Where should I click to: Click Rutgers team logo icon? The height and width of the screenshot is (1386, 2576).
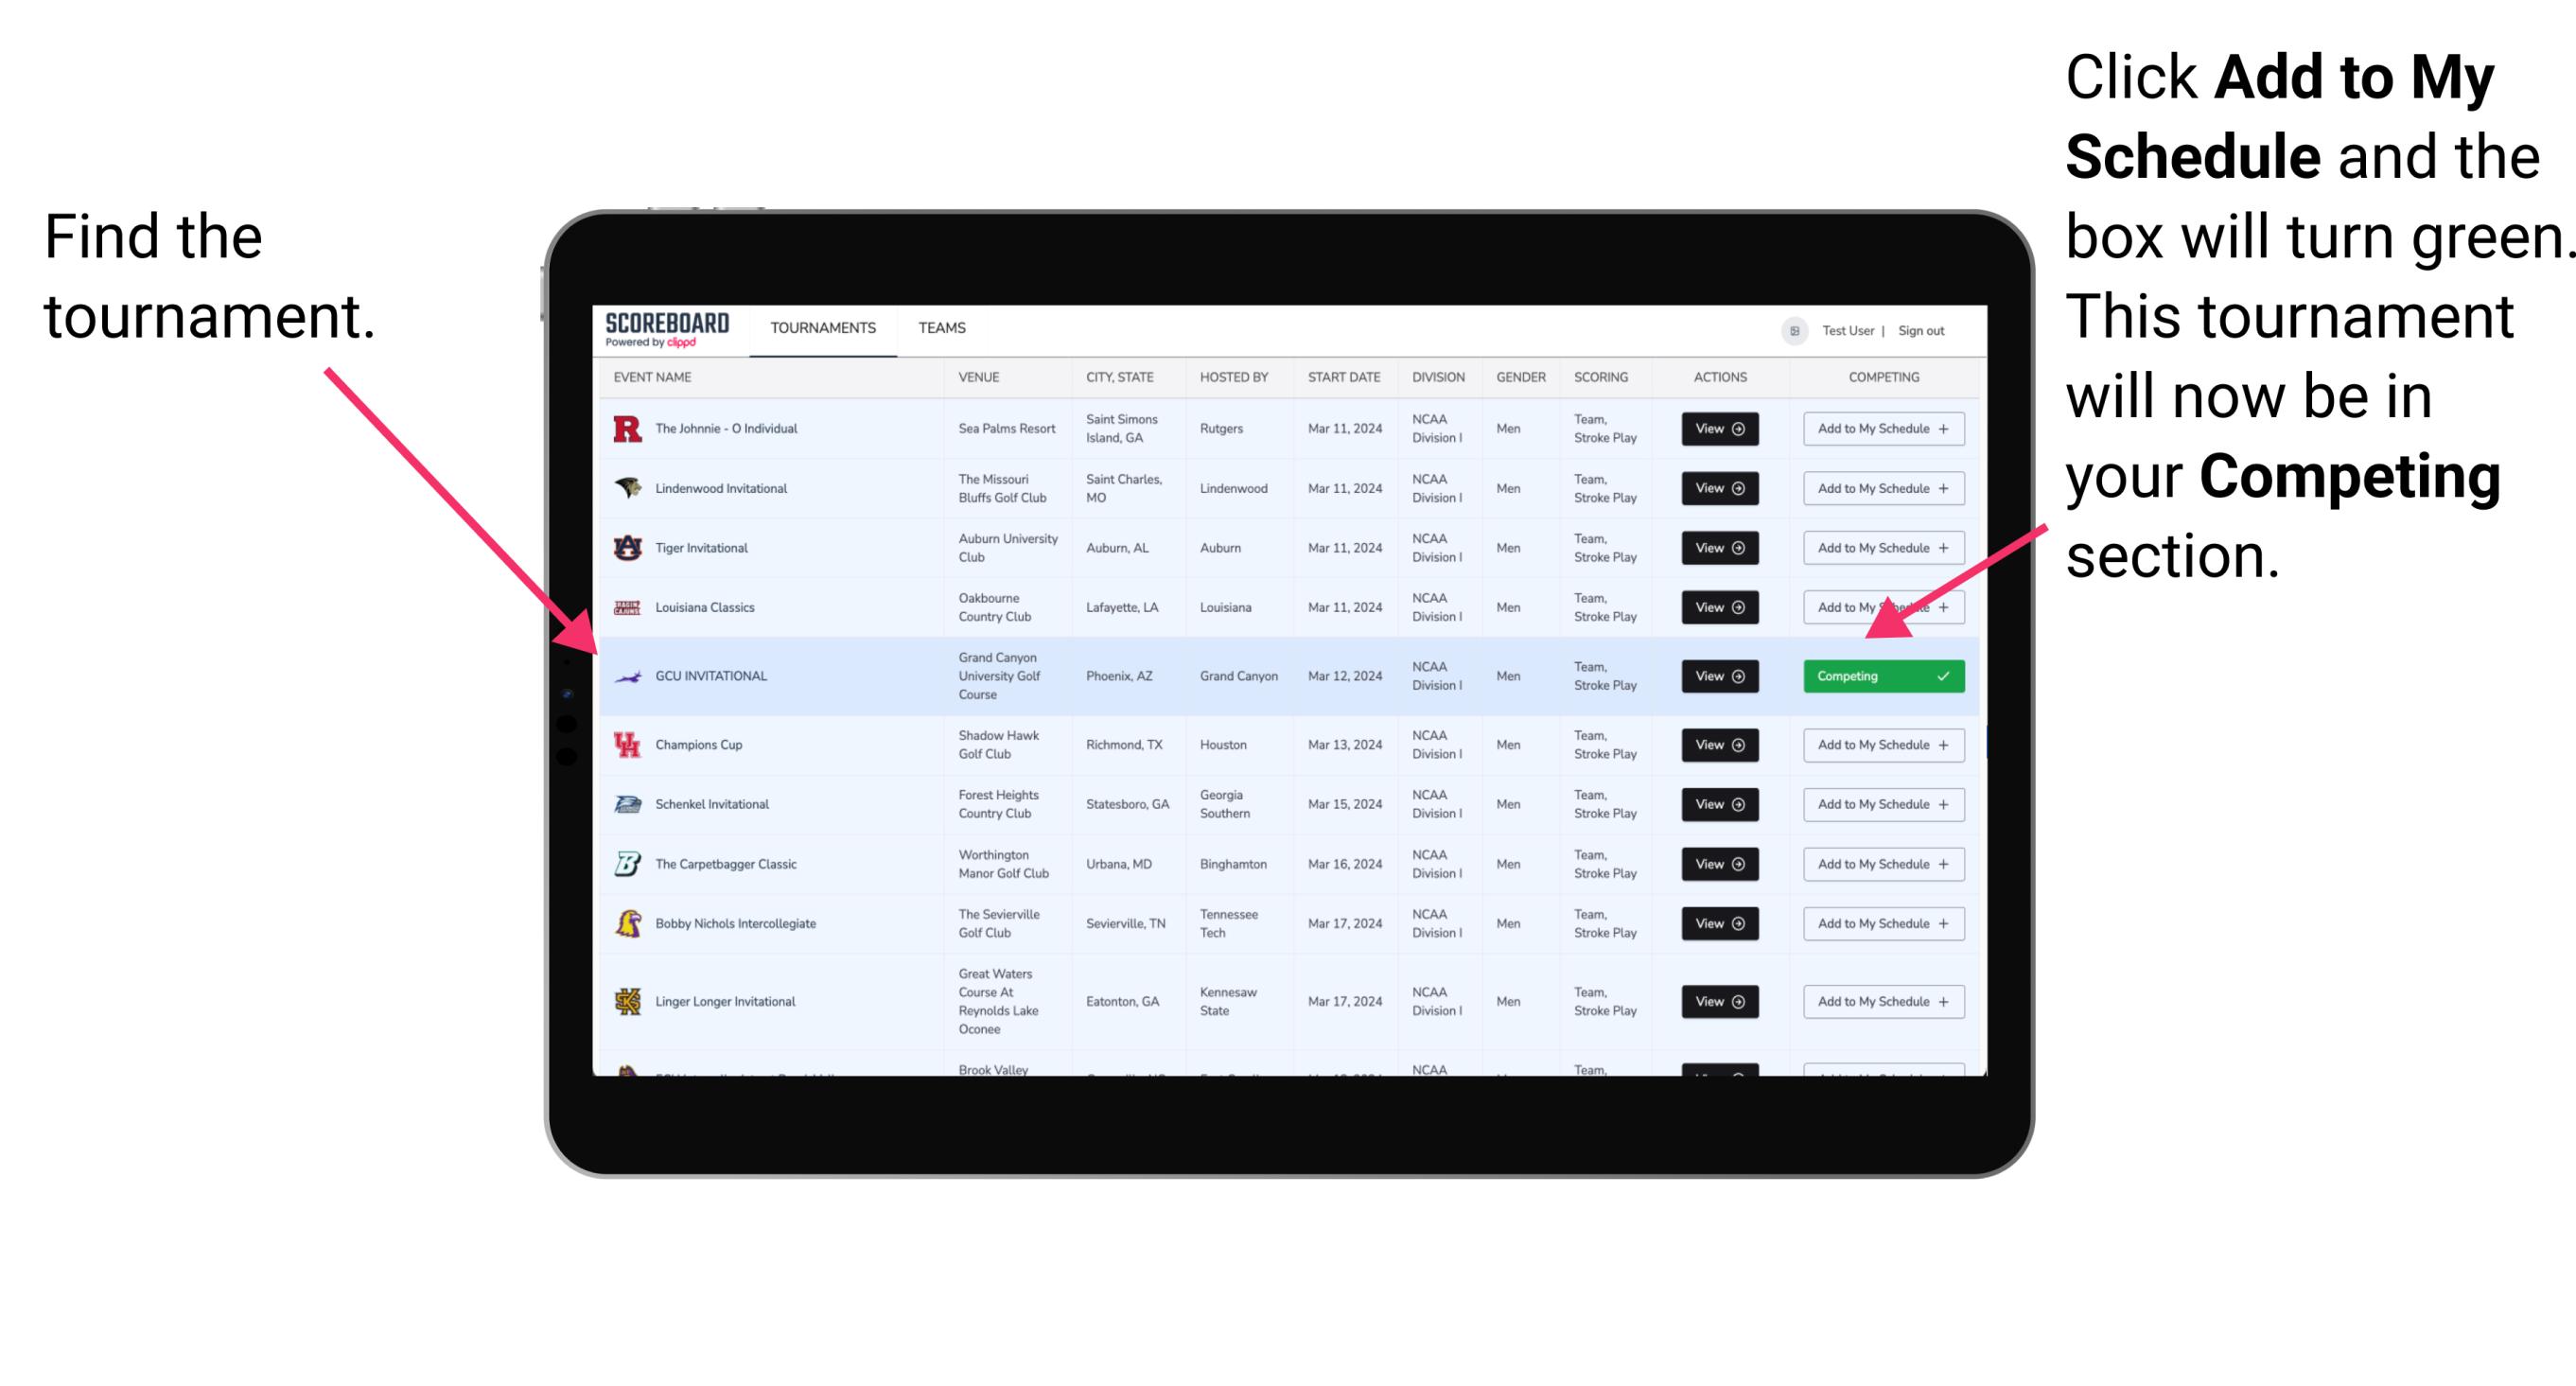(x=624, y=427)
